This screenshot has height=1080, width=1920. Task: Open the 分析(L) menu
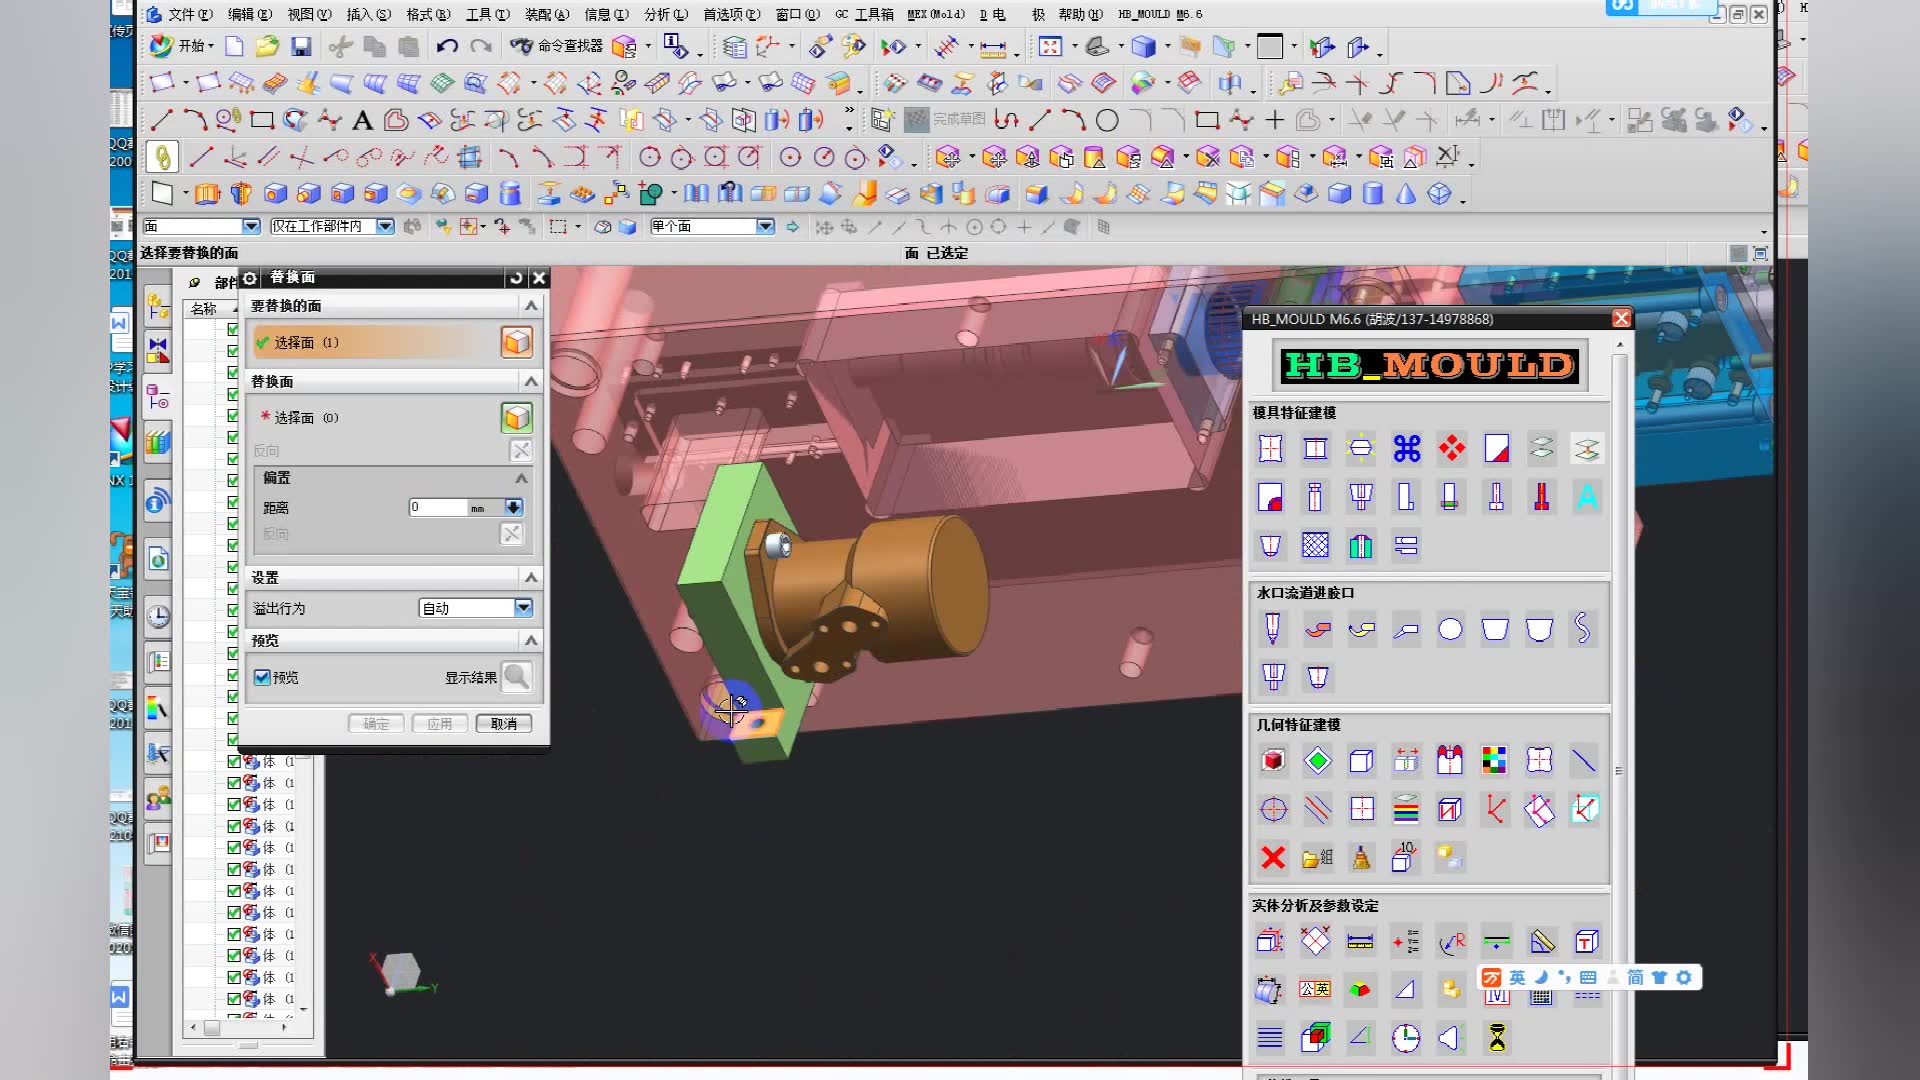pos(665,14)
